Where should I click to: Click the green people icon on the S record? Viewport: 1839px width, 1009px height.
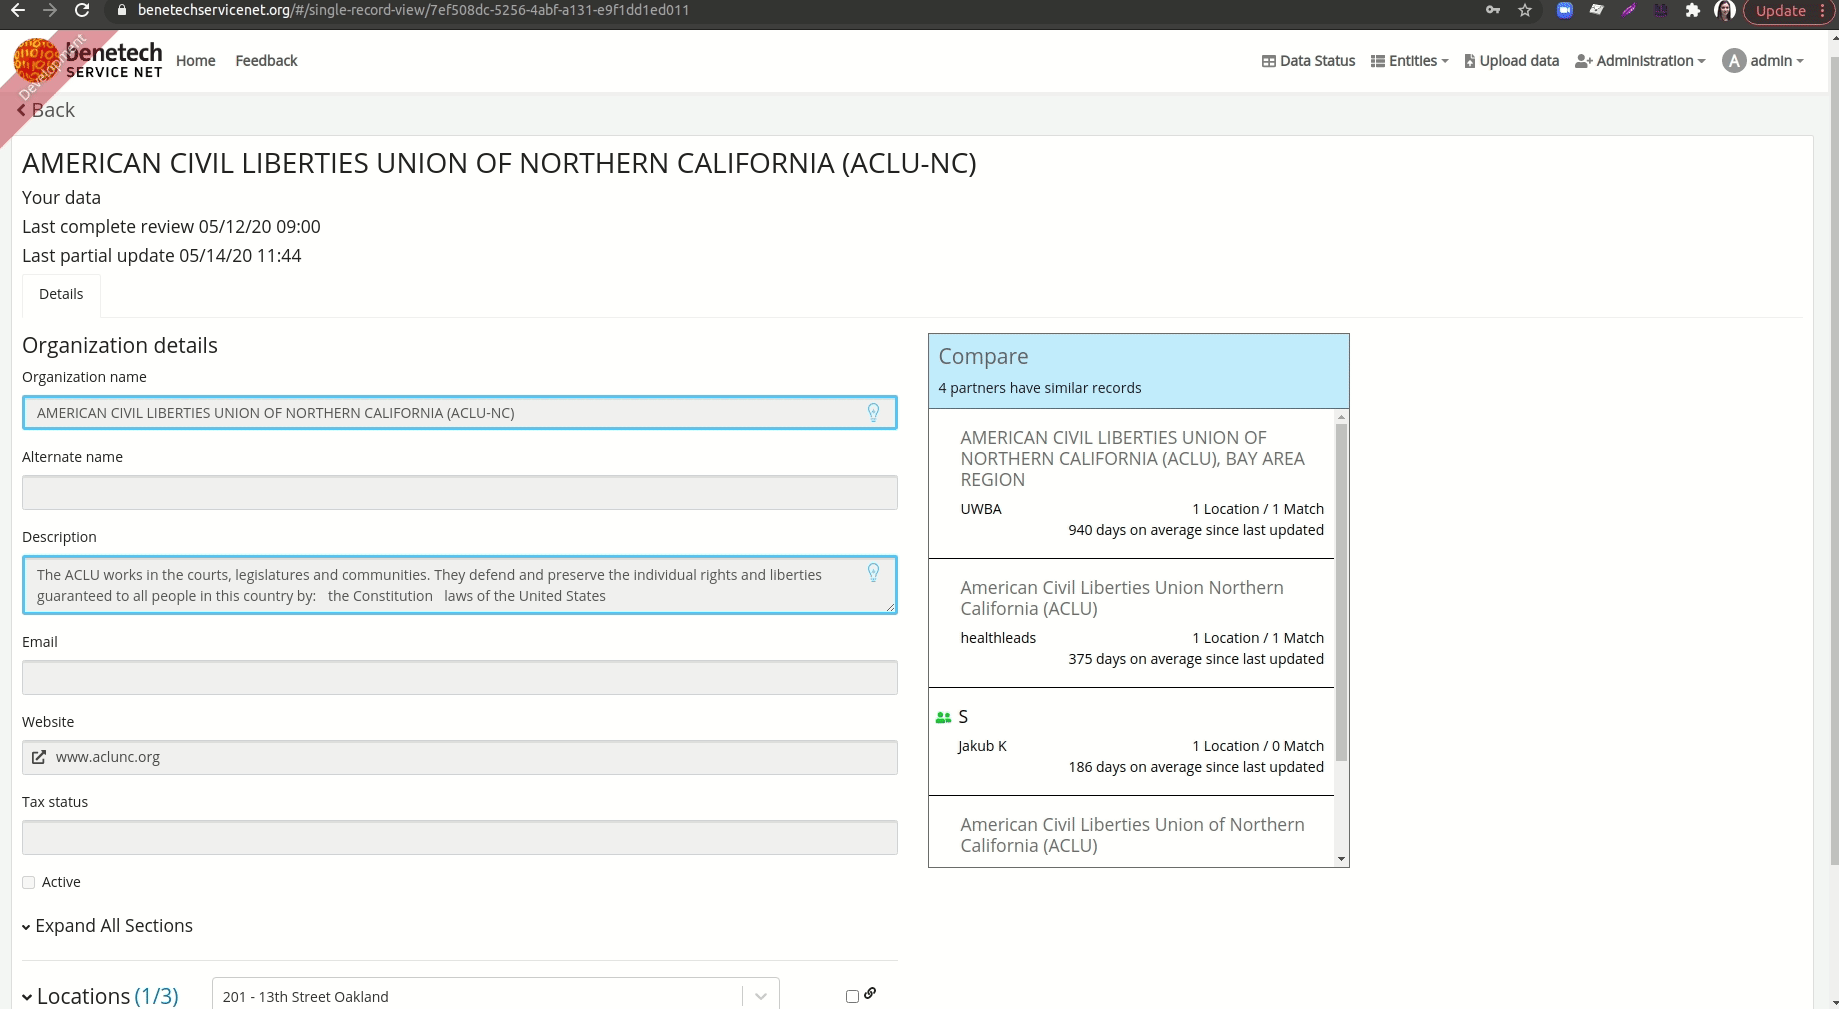[x=942, y=717]
